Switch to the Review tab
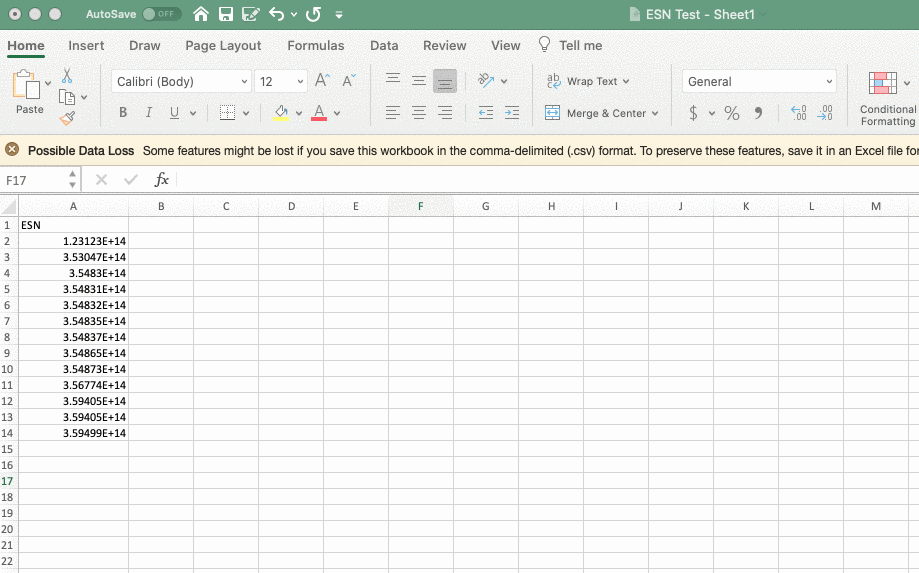The image size is (919, 573). 445,46
